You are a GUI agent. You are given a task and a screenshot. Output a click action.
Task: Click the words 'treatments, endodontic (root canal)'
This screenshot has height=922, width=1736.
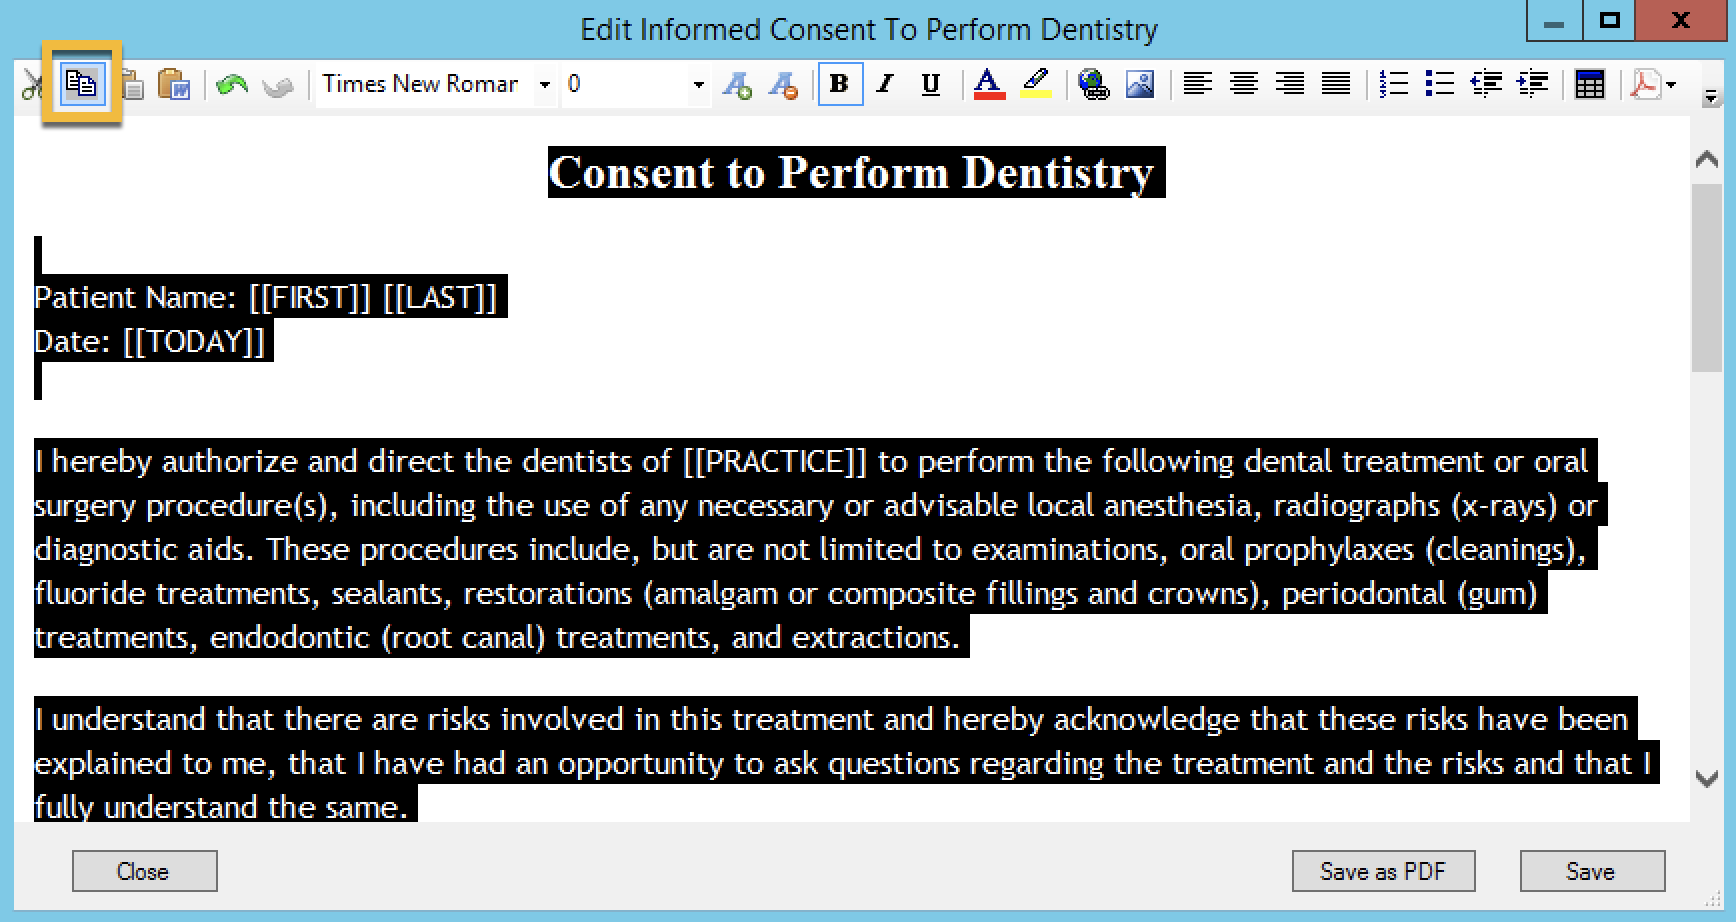click(290, 637)
